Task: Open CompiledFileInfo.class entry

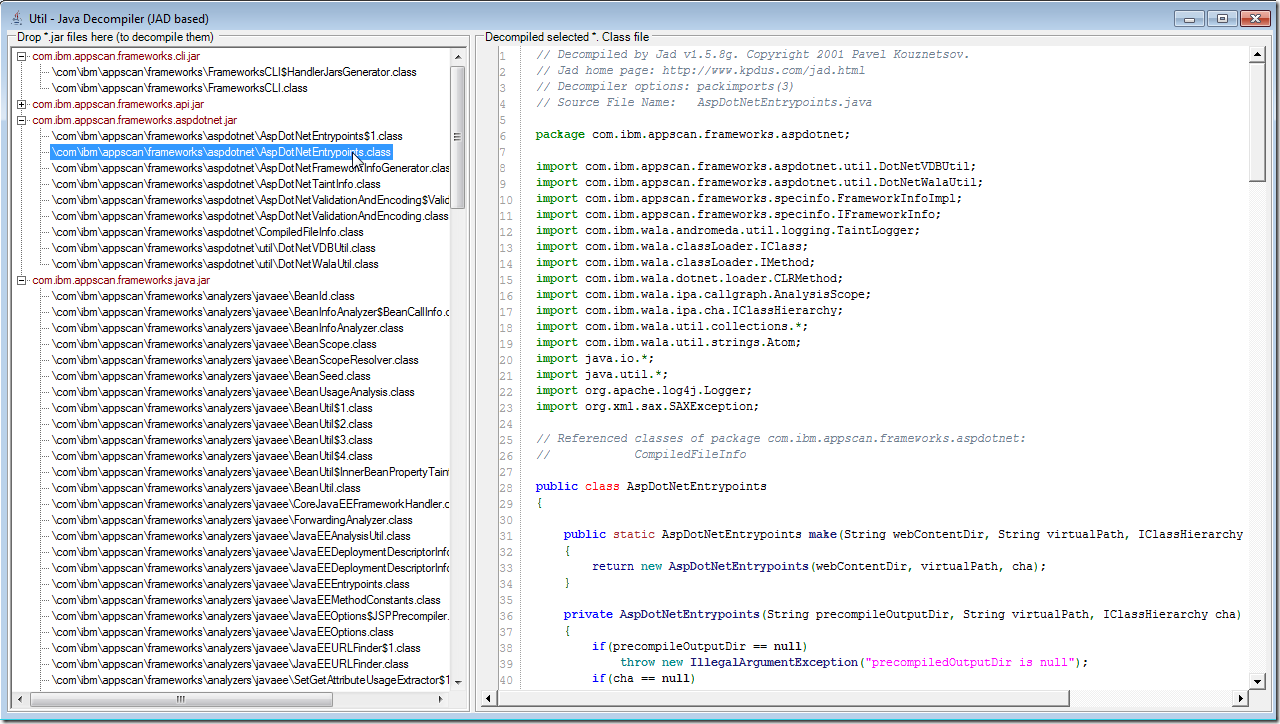Action: coord(208,232)
